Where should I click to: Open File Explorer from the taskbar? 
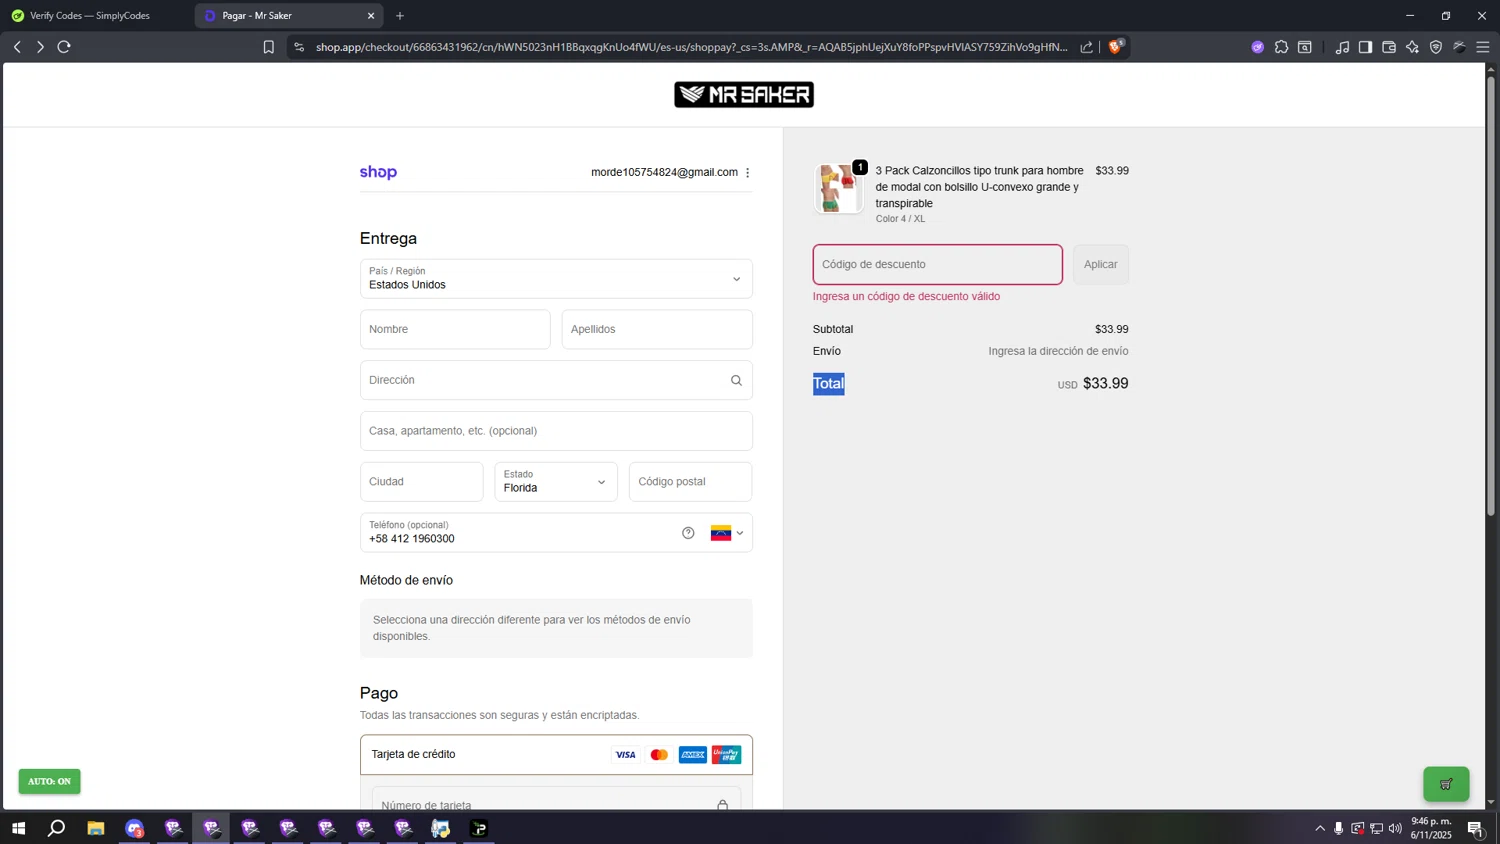click(x=96, y=828)
